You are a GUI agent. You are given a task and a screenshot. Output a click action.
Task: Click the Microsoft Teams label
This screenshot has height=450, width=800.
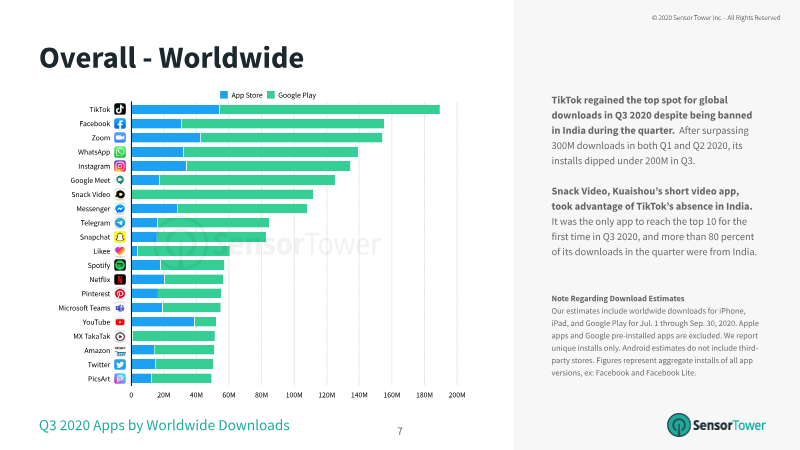coord(84,308)
